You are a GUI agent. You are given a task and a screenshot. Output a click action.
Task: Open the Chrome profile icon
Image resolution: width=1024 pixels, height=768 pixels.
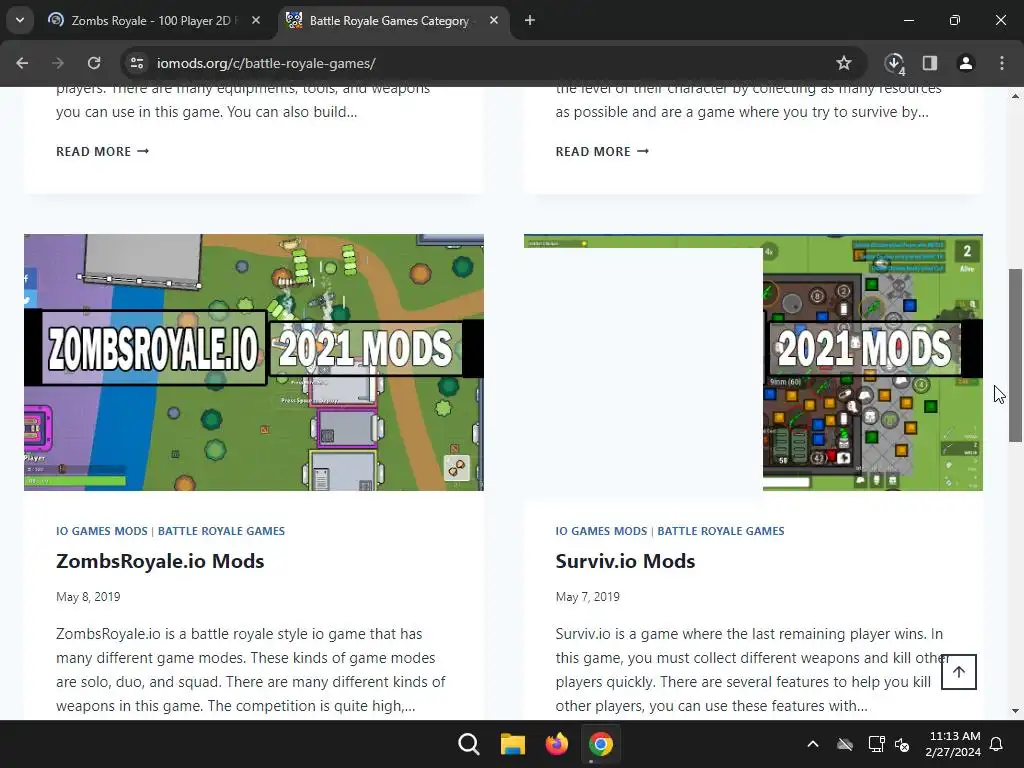coord(966,63)
